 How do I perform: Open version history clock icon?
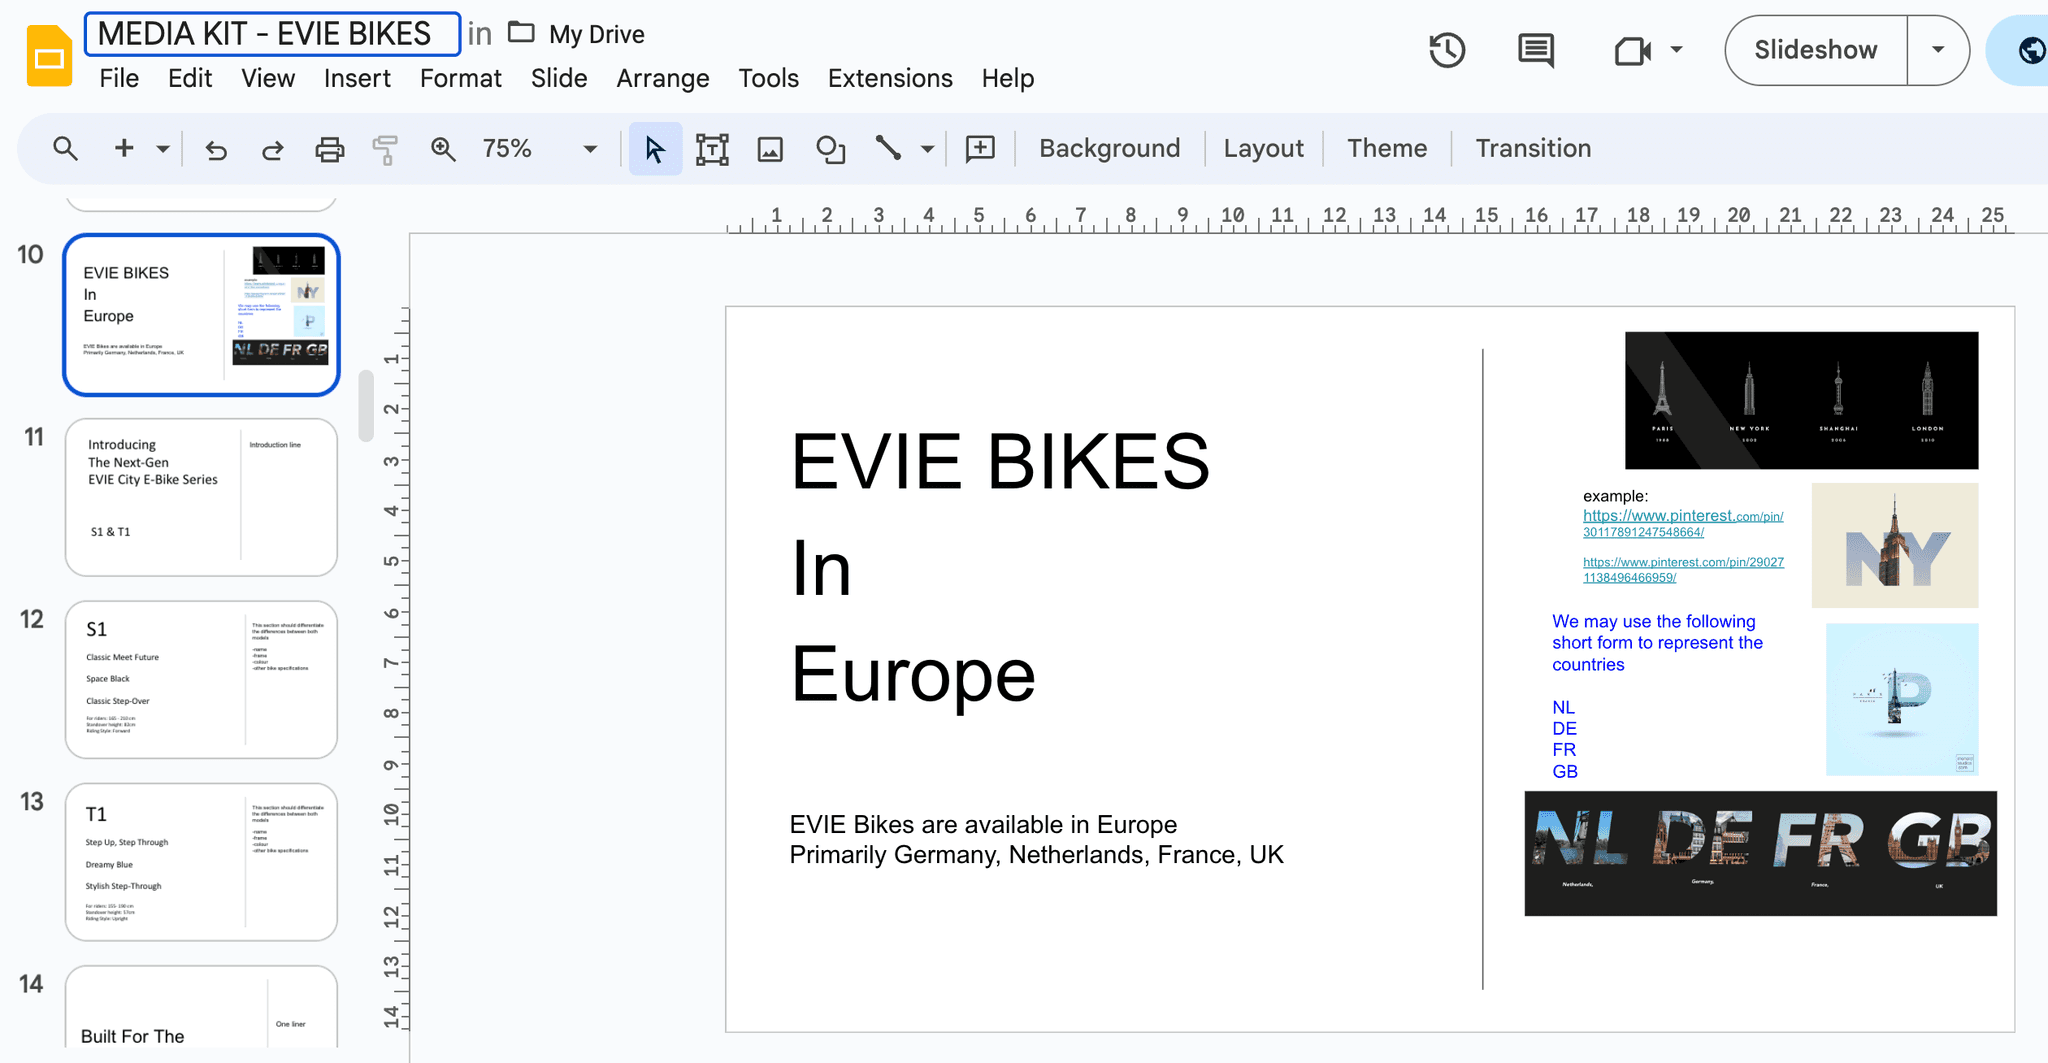[1447, 50]
